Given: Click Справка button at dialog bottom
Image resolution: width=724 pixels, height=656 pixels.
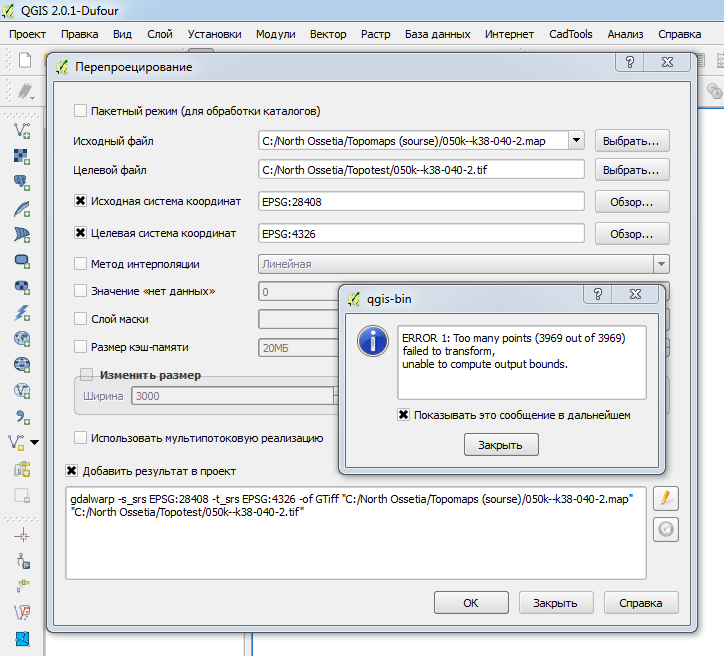Looking at the screenshot, I should tap(641, 602).
